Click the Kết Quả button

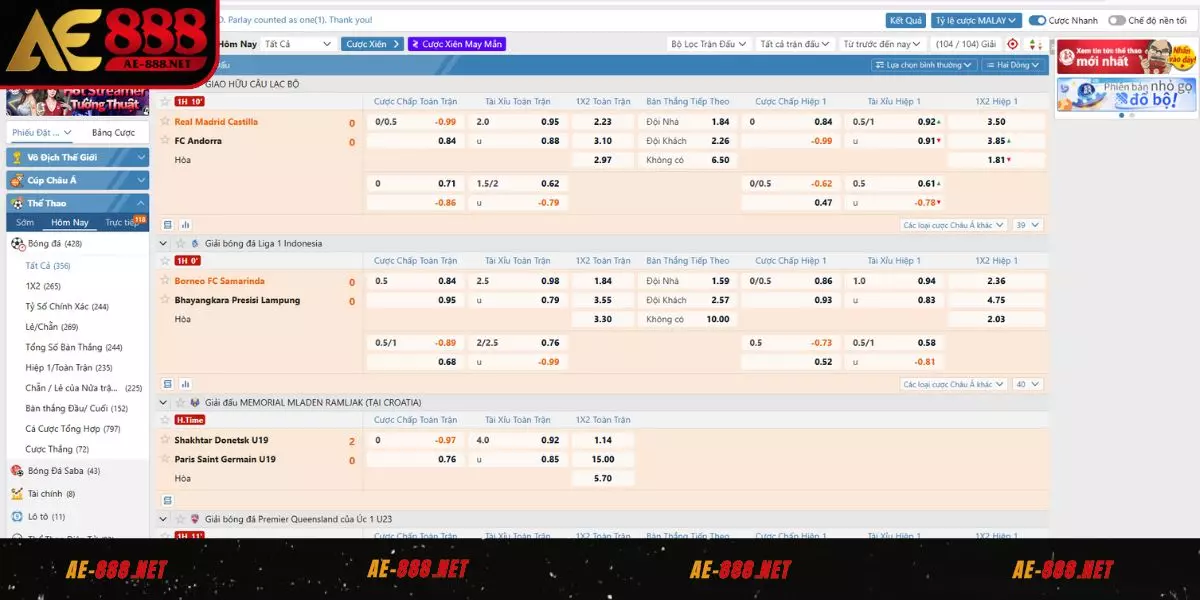pos(906,20)
